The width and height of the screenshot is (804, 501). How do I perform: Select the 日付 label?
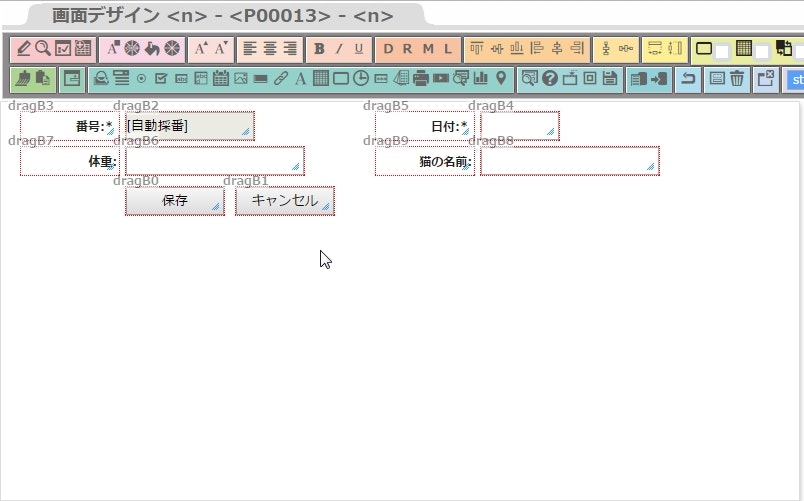(x=425, y=126)
